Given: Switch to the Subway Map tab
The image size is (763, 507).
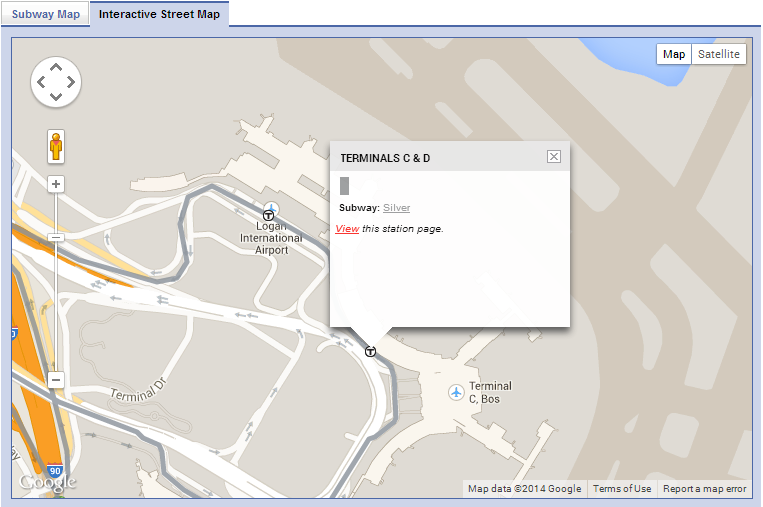Looking at the screenshot, I should pyautogui.click(x=45, y=14).
